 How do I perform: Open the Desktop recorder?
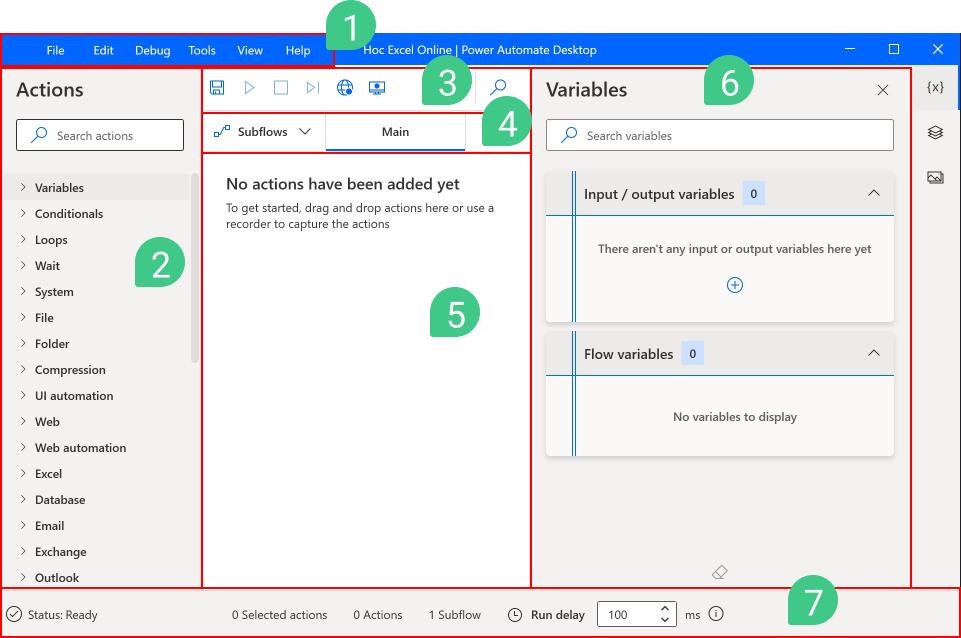coord(377,87)
